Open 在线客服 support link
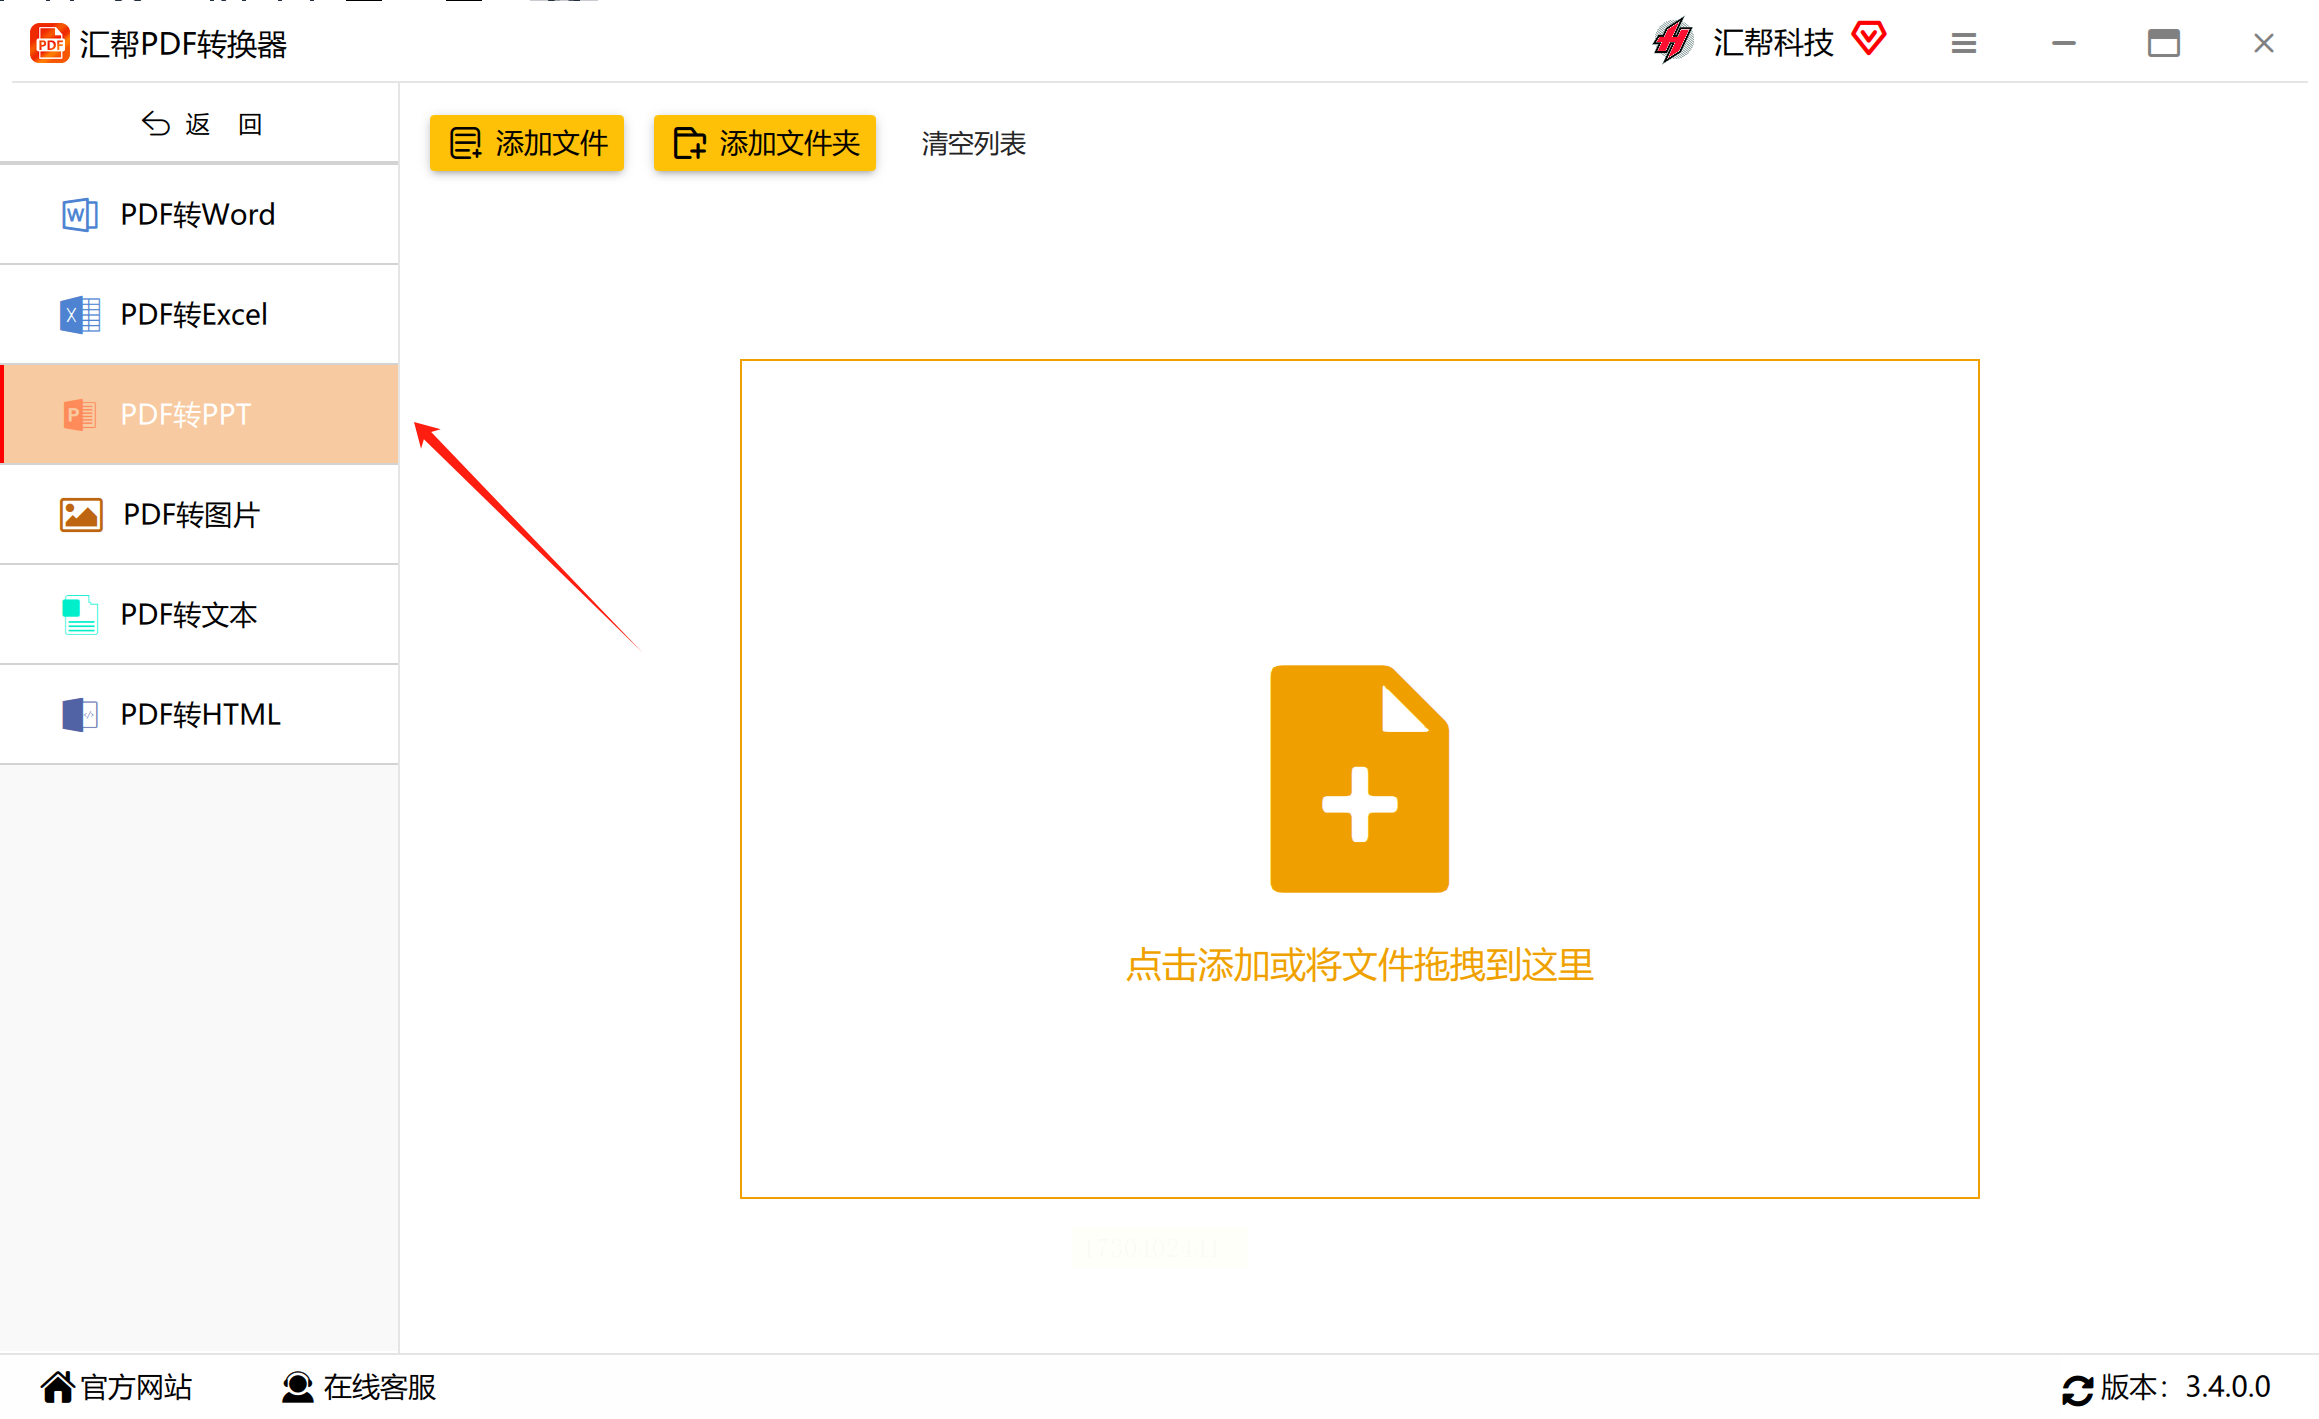Viewport: 2319px width, 1419px height. click(359, 1388)
